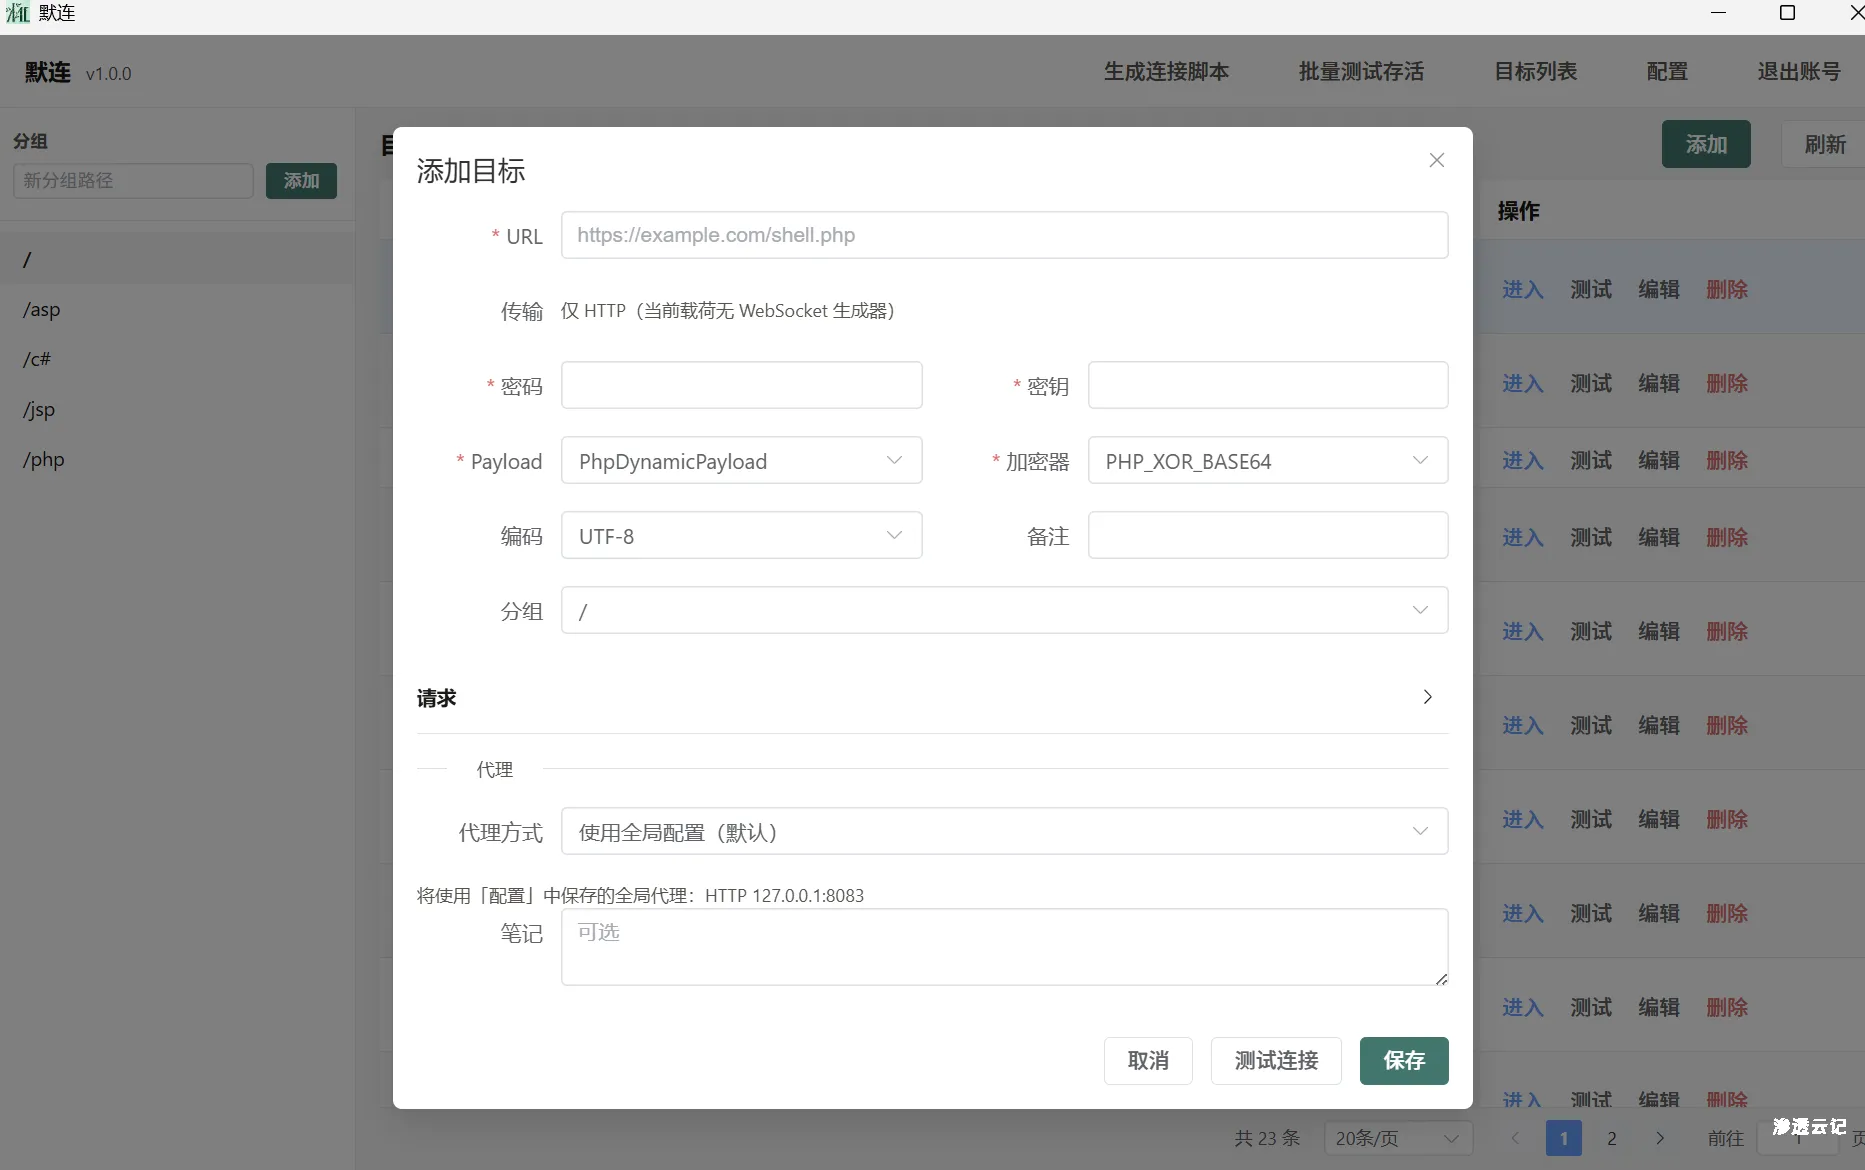Go to page 2 in pagination
1865x1170 pixels.
pyautogui.click(x=1611, y=1138)
